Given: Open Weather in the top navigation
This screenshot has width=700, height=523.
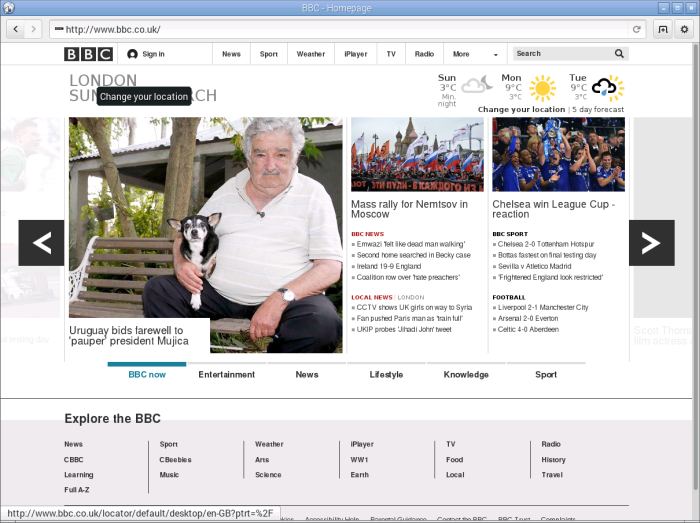Looking at the screenshot, I should (311, 54).
